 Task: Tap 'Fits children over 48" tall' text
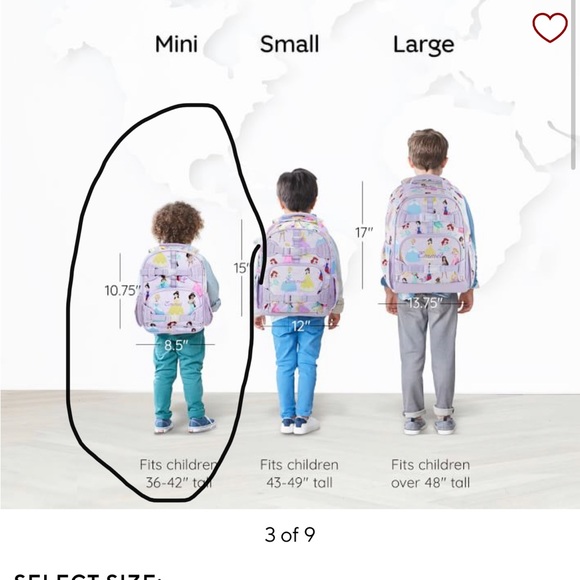tap(431, 473)
